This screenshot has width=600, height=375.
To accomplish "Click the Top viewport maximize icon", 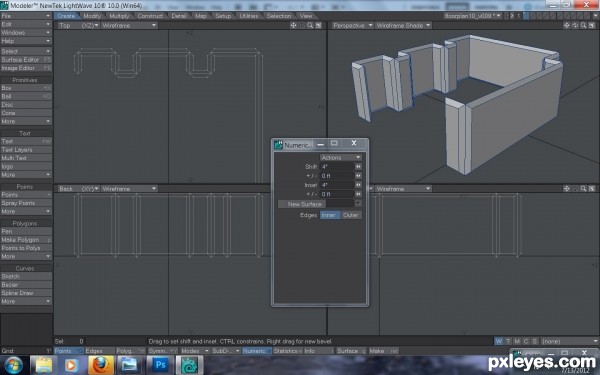I will [x=318, y=25].
